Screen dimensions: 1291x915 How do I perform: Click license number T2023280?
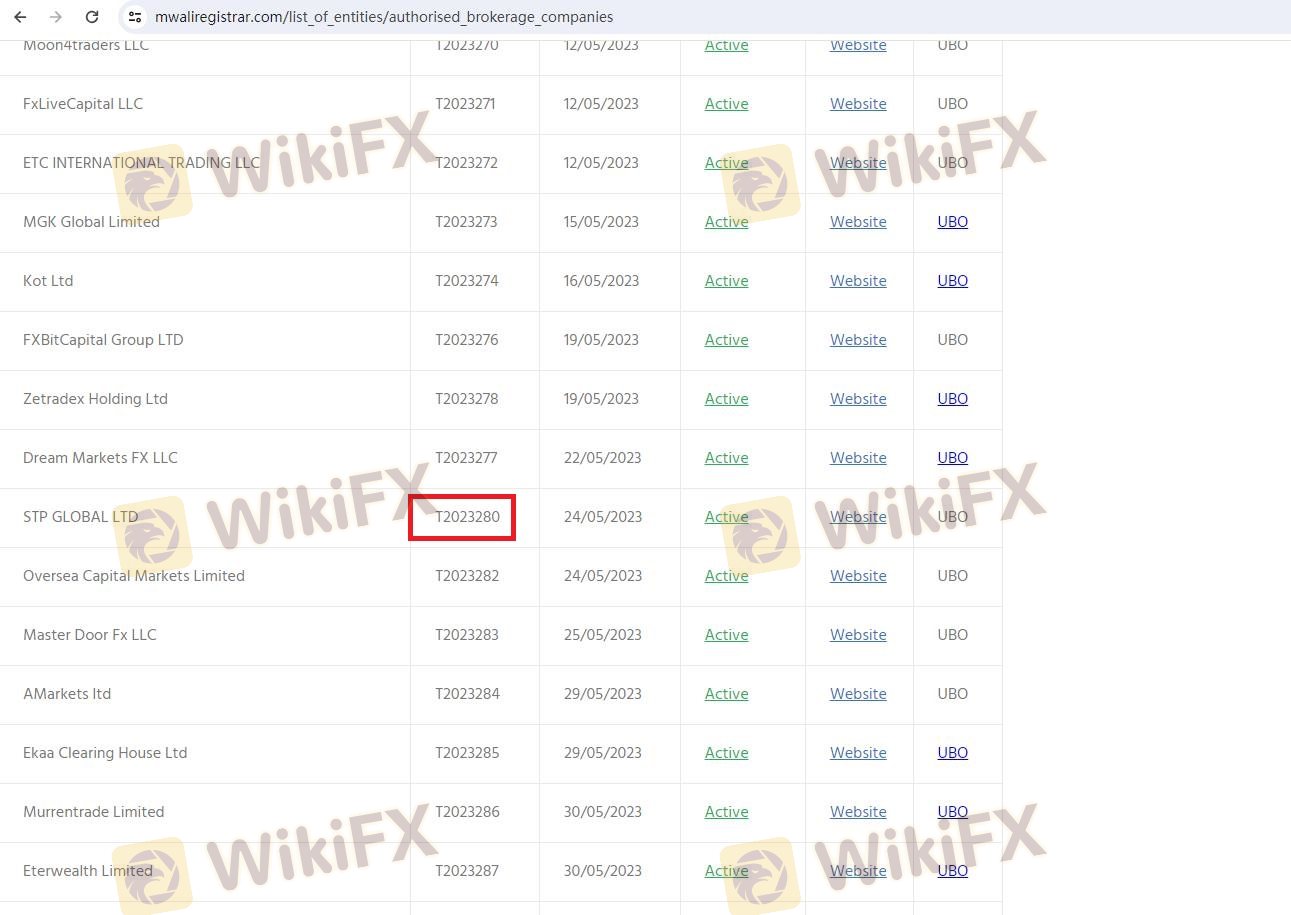tap(467, 517)
